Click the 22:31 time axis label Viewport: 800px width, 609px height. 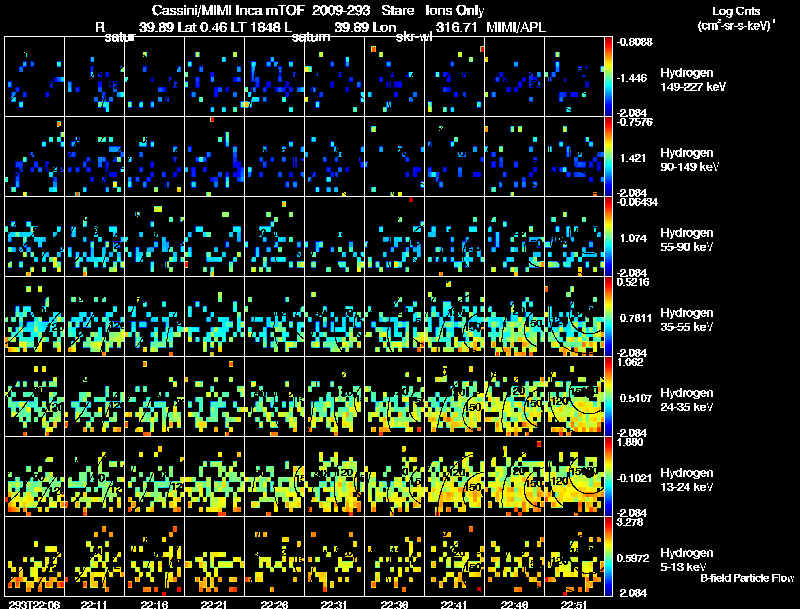334,604
